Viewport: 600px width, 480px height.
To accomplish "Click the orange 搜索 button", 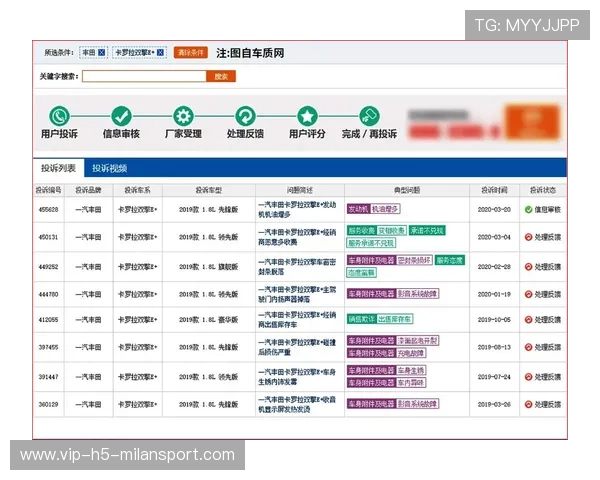I will tap(221, 76).
